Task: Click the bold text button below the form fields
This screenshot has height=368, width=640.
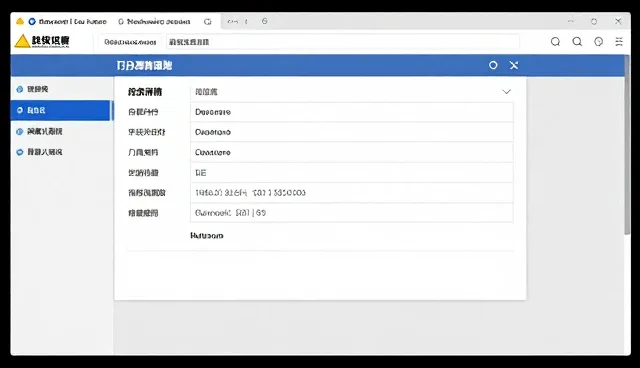Action: [207, 236]
